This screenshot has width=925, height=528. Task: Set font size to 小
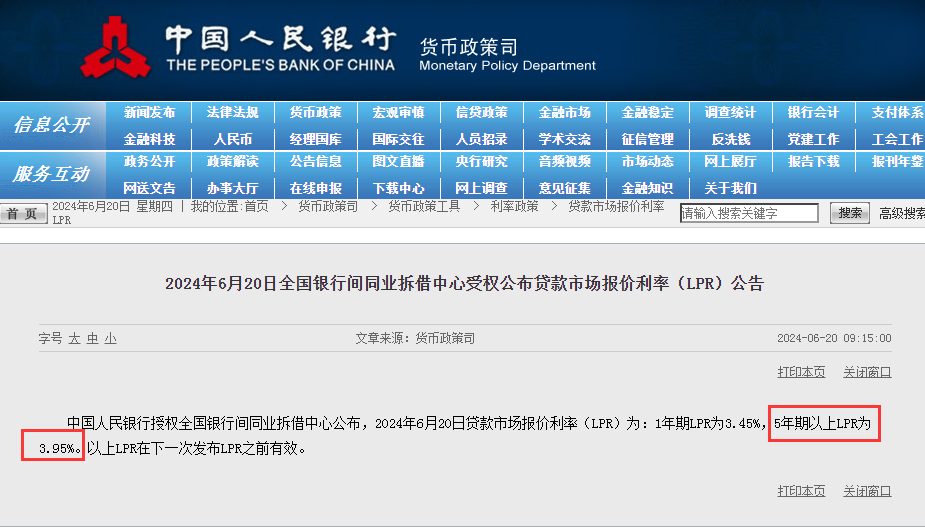coord(110,338)
